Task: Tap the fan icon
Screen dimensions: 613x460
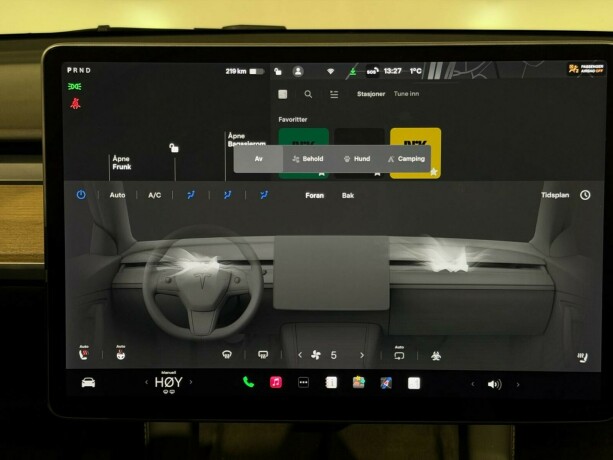Action: 316,355
